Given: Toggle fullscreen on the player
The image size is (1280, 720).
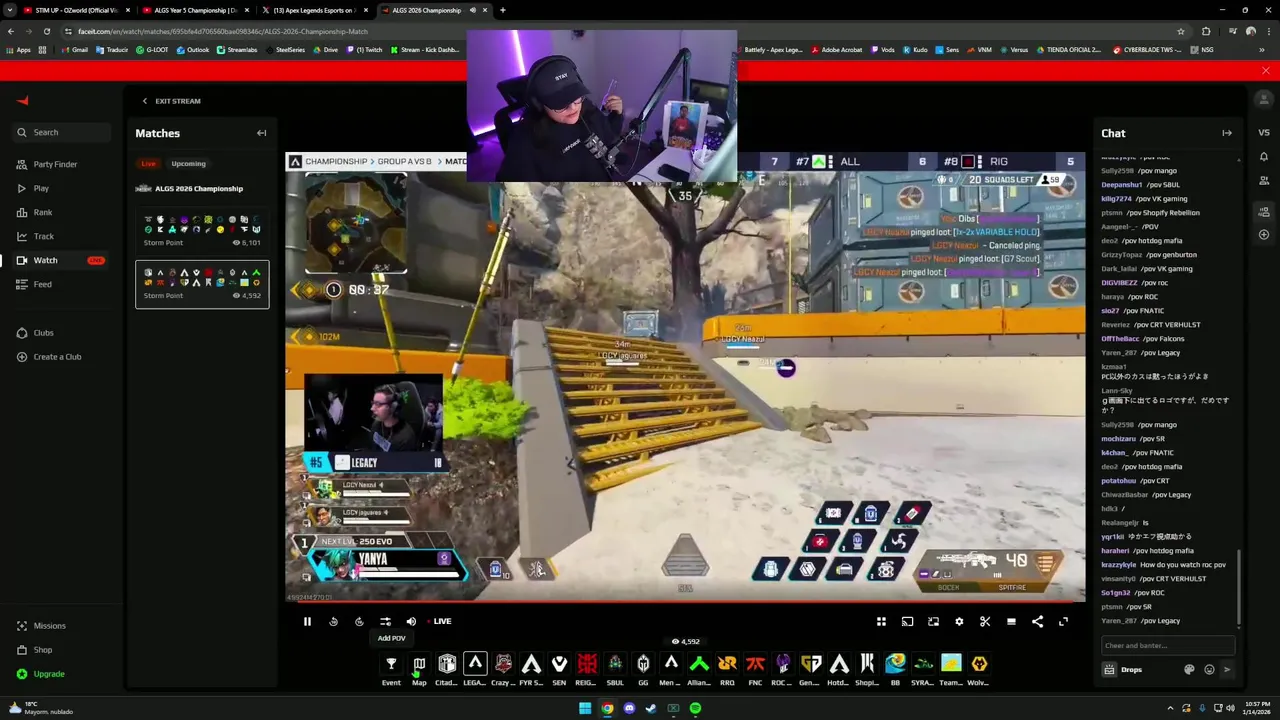Looking at the screenshot, I should (1063, 621).
